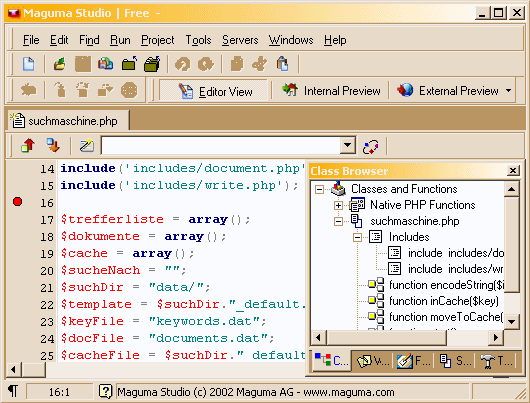The image size is (530, 403).
Task: Click the down arrow icon
Action: point(53,146)
